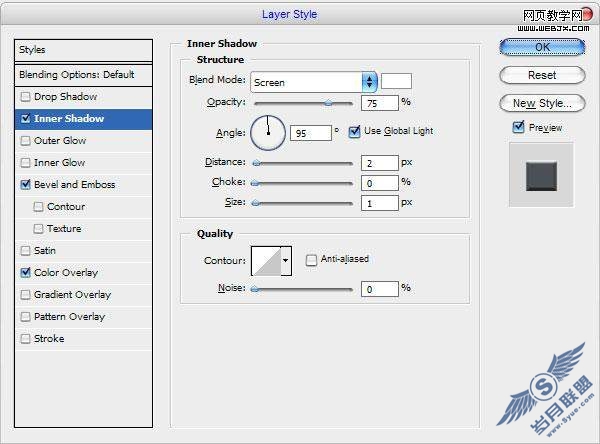Enable the Anti-aliased checkbox

click(311, 260)
